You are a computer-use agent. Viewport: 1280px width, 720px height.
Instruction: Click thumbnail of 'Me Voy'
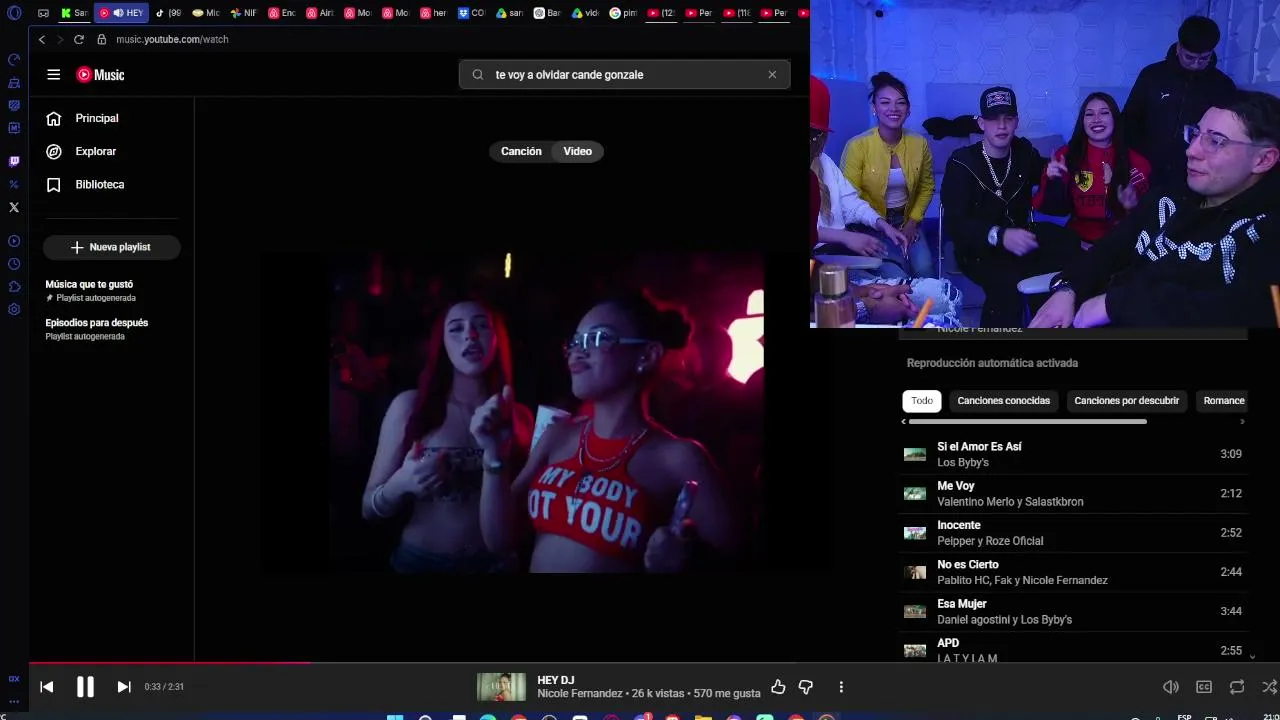[x=915, y=493]
